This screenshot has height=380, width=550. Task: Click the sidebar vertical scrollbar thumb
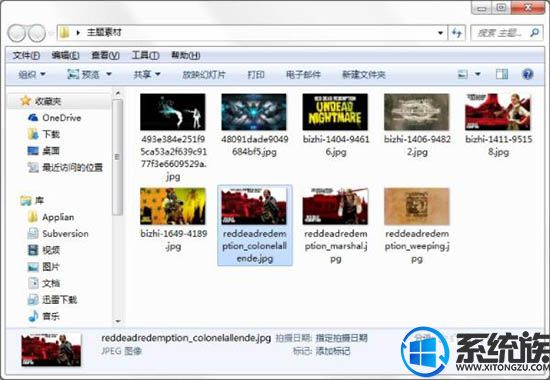(118, 157)
